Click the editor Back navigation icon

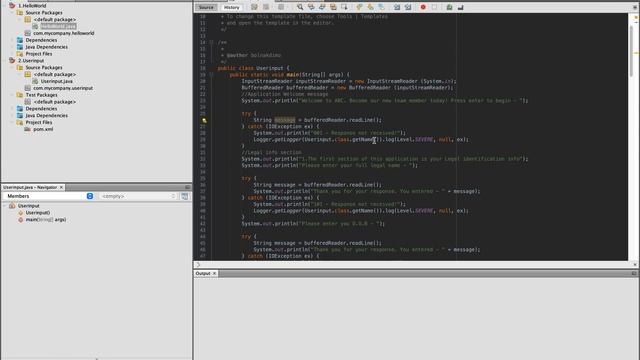266,7
